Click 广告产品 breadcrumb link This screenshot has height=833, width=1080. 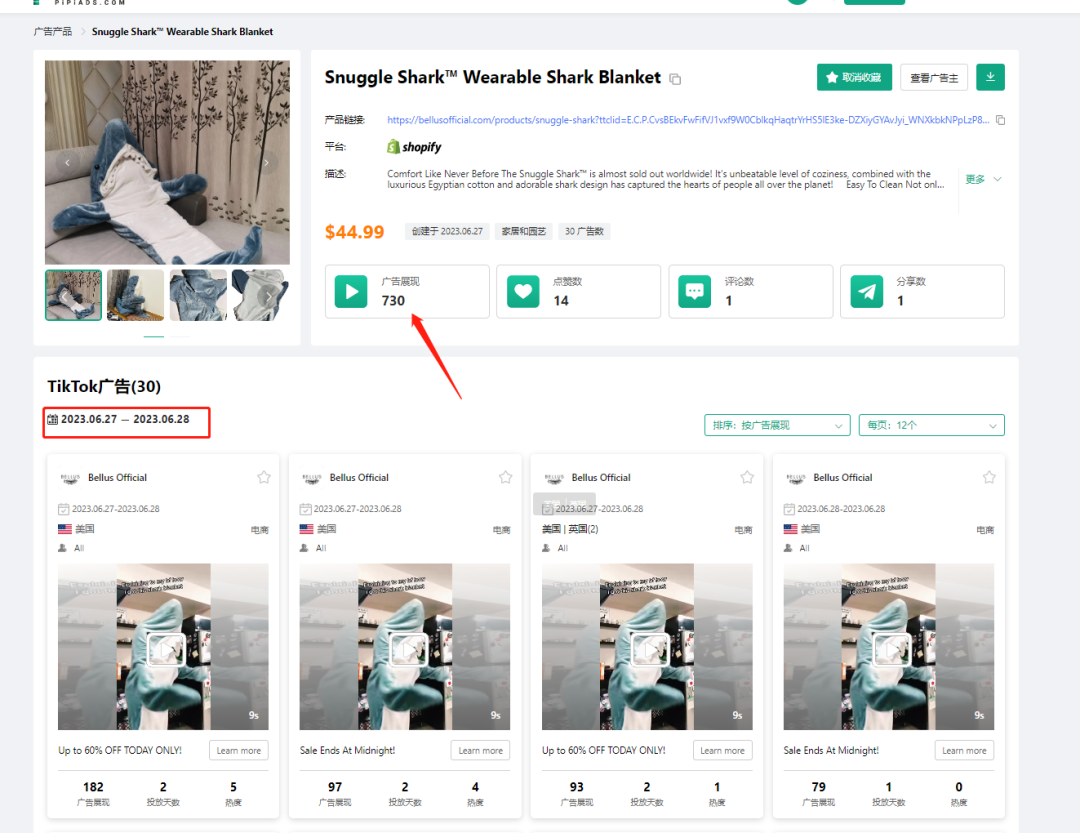52,32
